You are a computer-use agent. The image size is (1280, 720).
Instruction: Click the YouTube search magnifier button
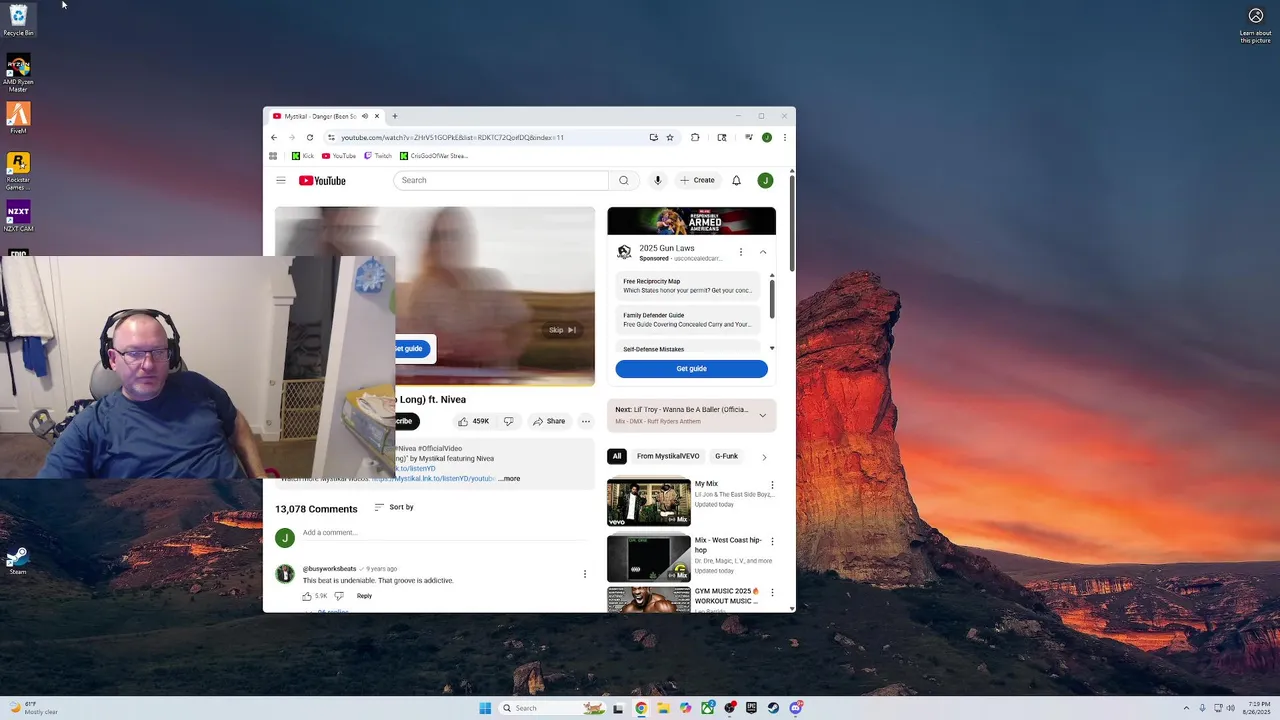pos(624,180)
